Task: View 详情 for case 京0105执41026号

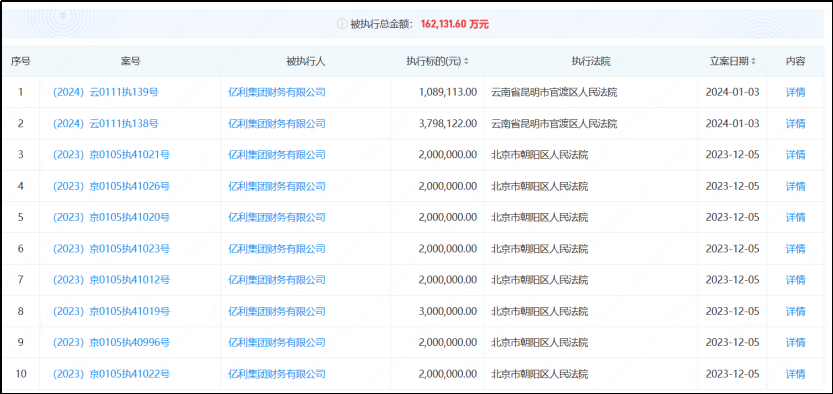Action: tap(795, 186)
